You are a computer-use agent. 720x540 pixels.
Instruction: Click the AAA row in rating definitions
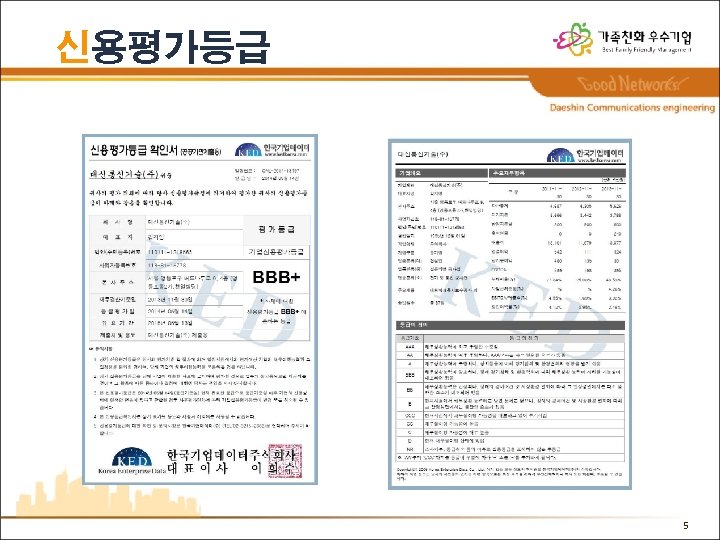coord(510,347)
